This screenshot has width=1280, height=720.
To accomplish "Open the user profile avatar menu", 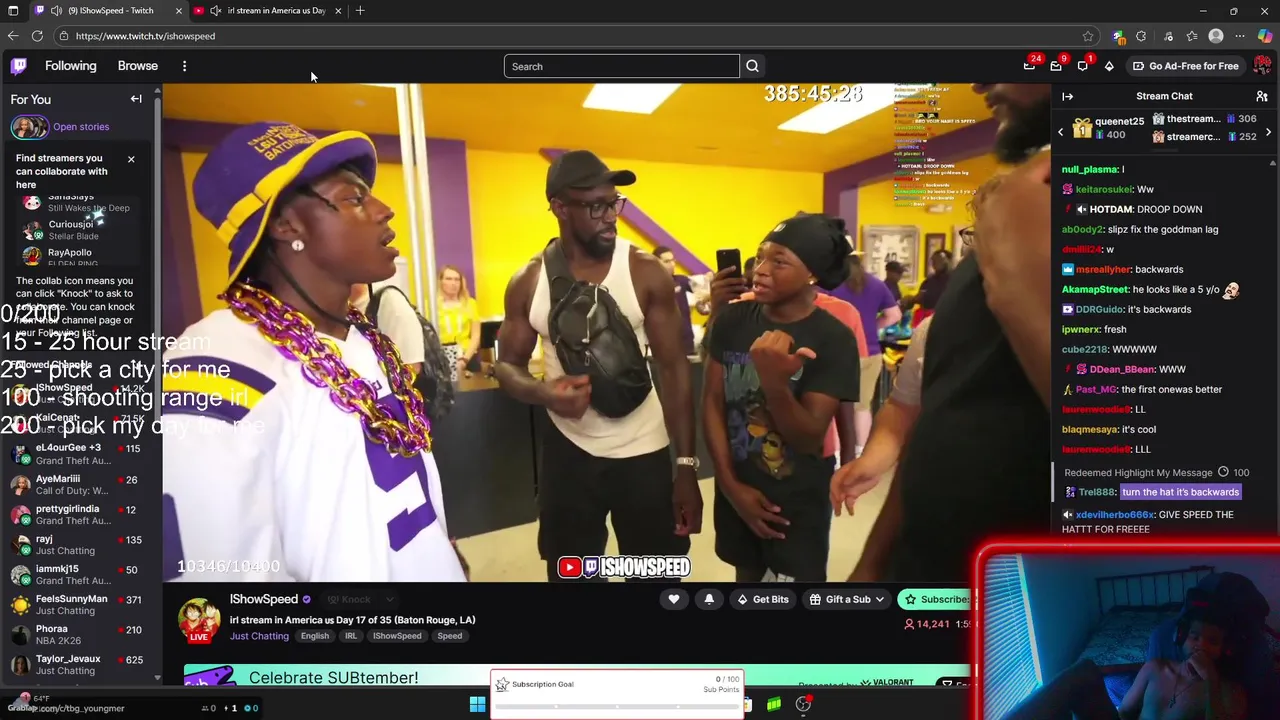I will (1262, 66).
